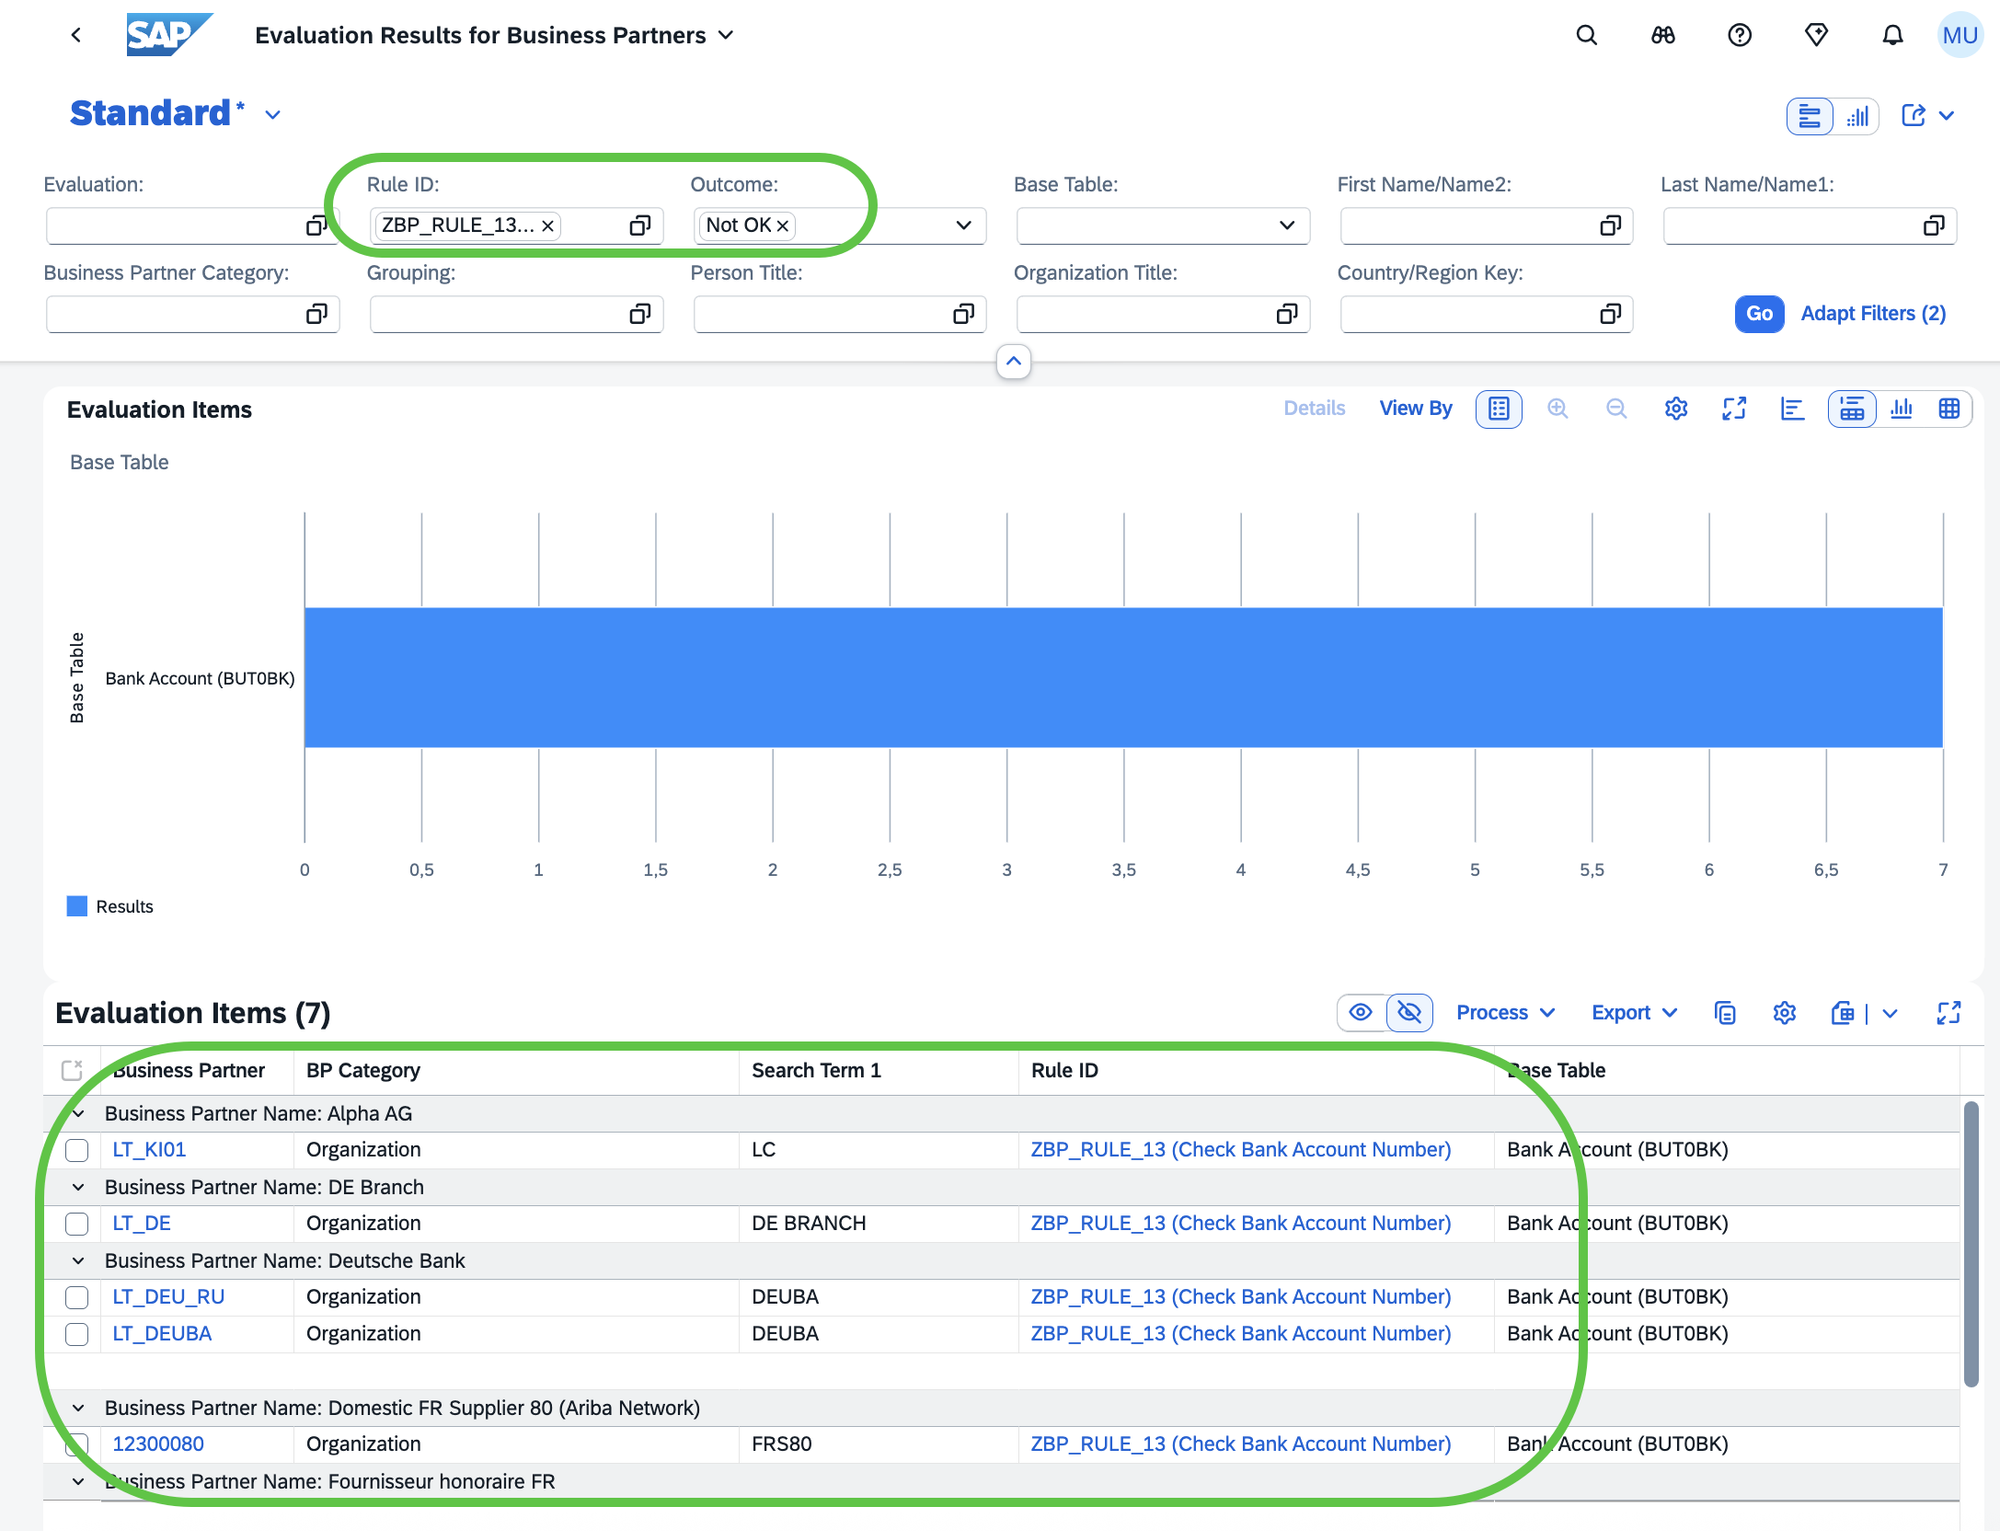The width and height of the screenshot is (2000, 1531).
Task: Open the LT_DEU_RU business partner link
Action: point(168,1297)
